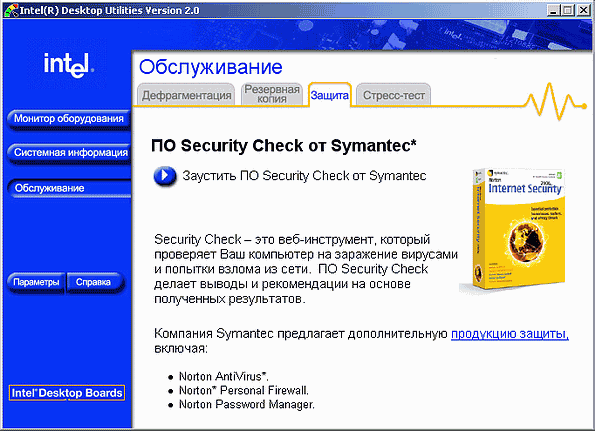Switch to the Резервная копия tab
Viewport: 595px width, 431px height.
(272, 94)
